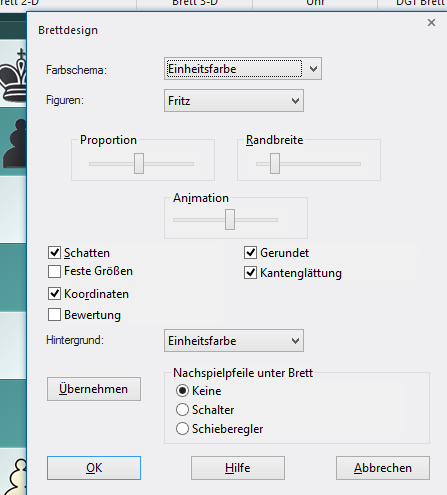Viewport: 447px width, 495px height.
Task: Enable the Feste Größen checkbox
Action: pos(54,271)
